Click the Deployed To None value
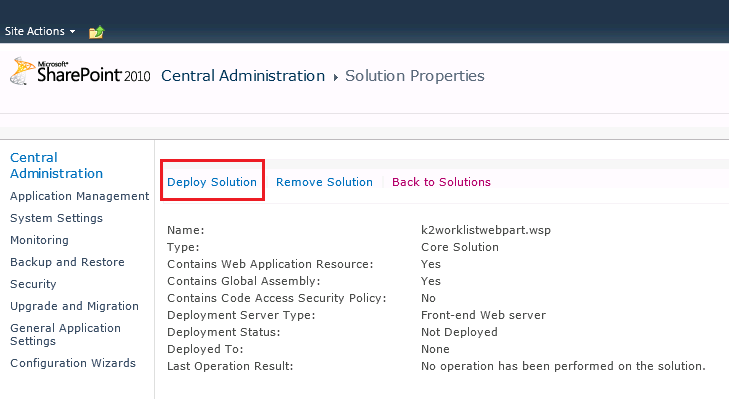 coord(435,349)
